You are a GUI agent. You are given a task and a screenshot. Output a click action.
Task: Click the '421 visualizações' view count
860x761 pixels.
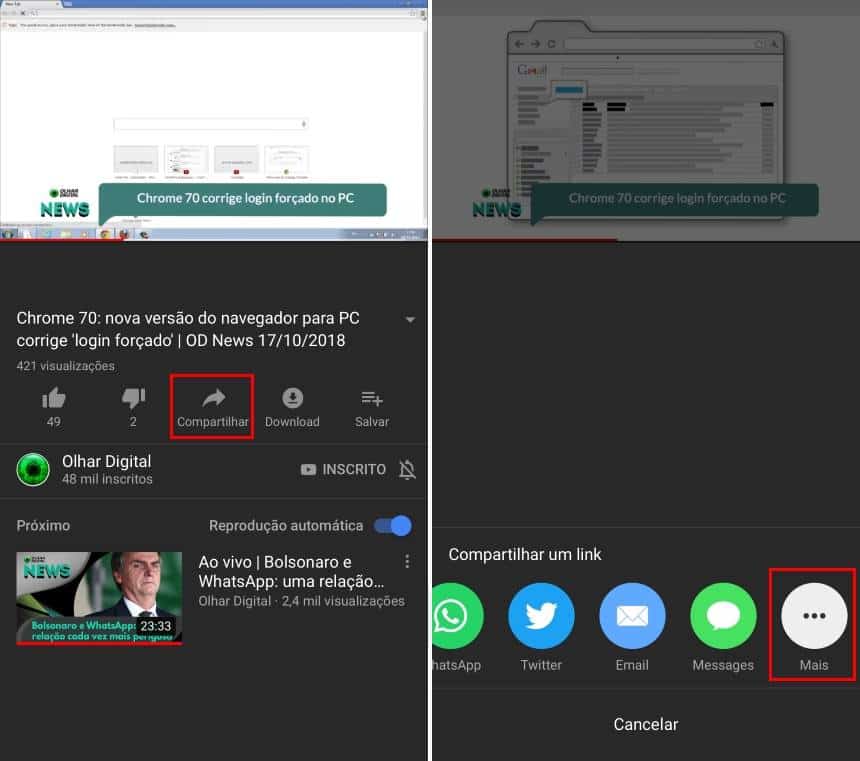[65, 366]
